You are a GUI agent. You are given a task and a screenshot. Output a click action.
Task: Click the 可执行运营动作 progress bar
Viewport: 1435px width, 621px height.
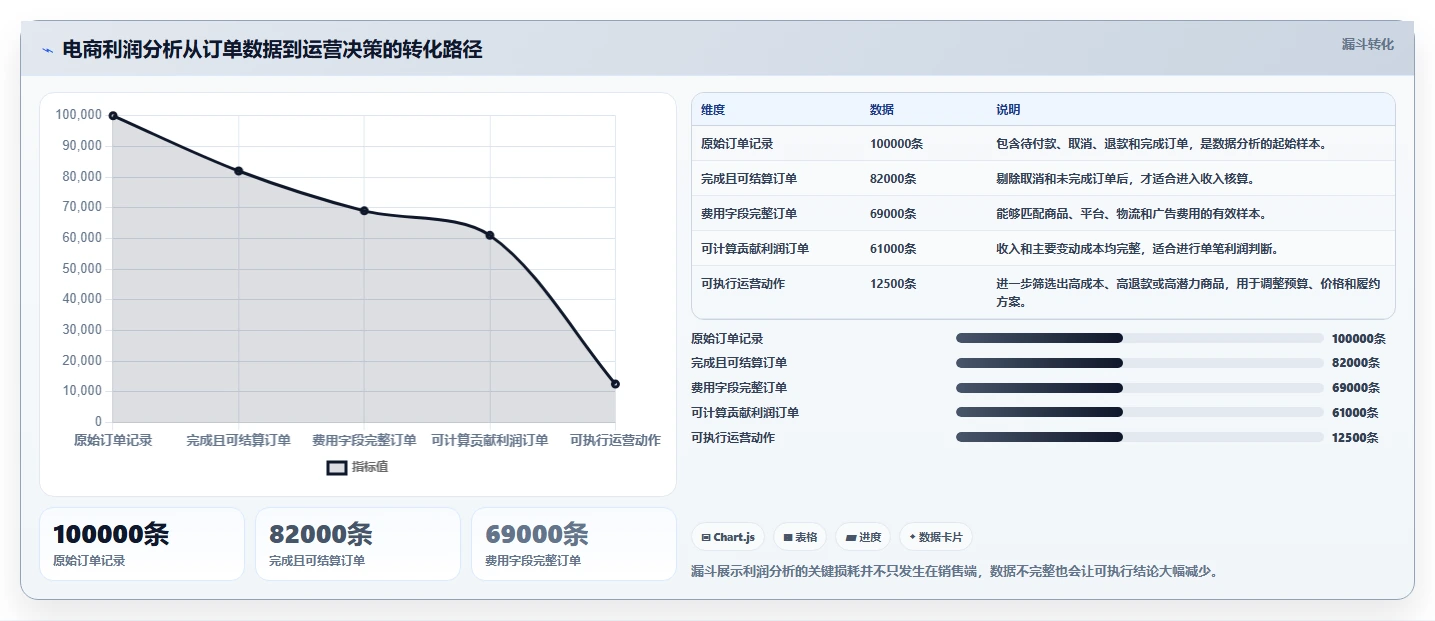coord(1140,437)
